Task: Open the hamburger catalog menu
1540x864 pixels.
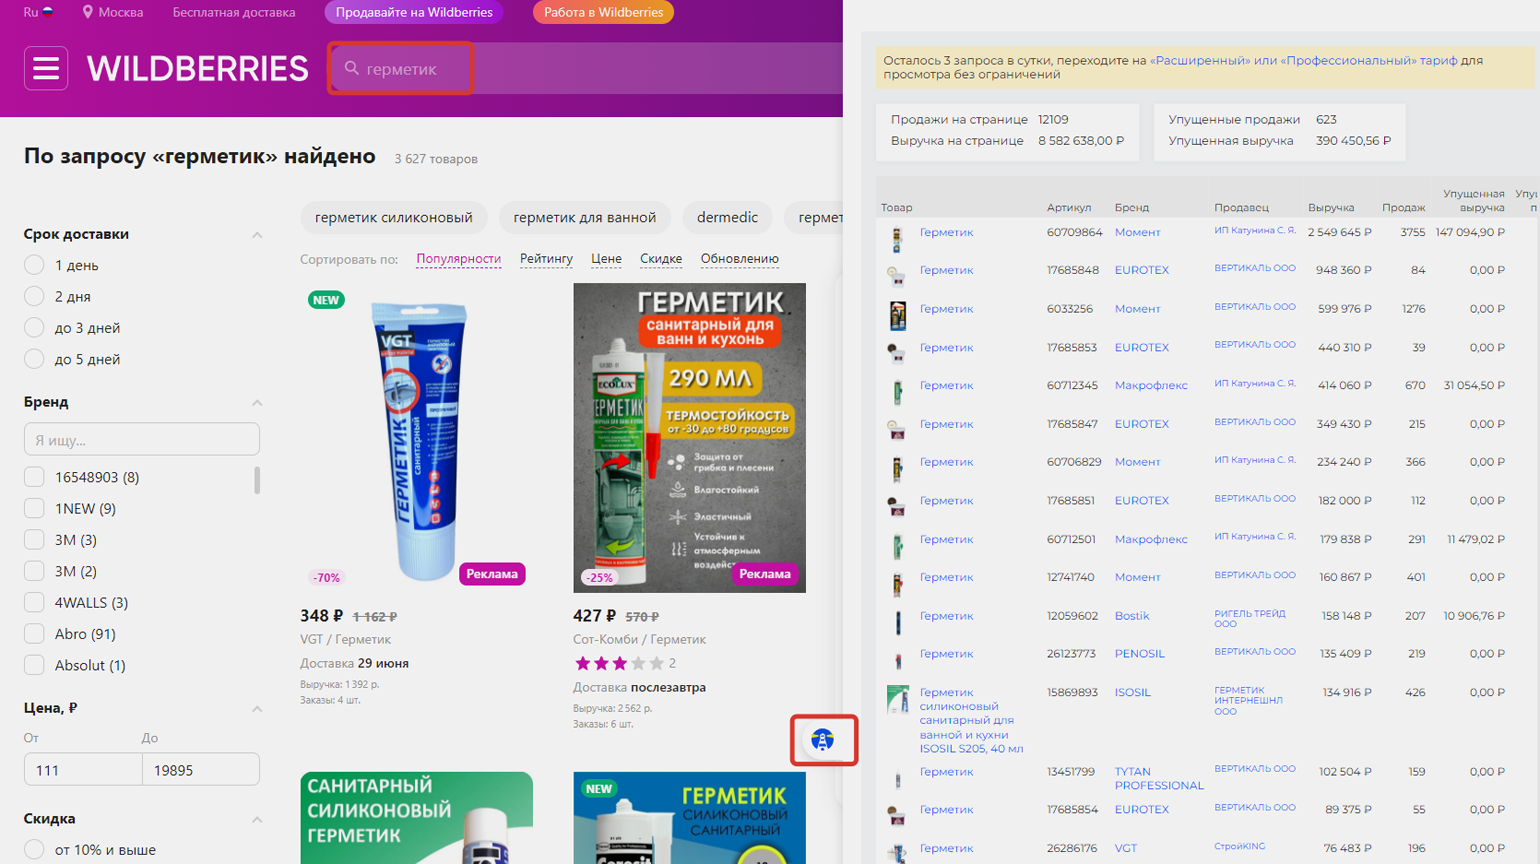Action: 46,68
